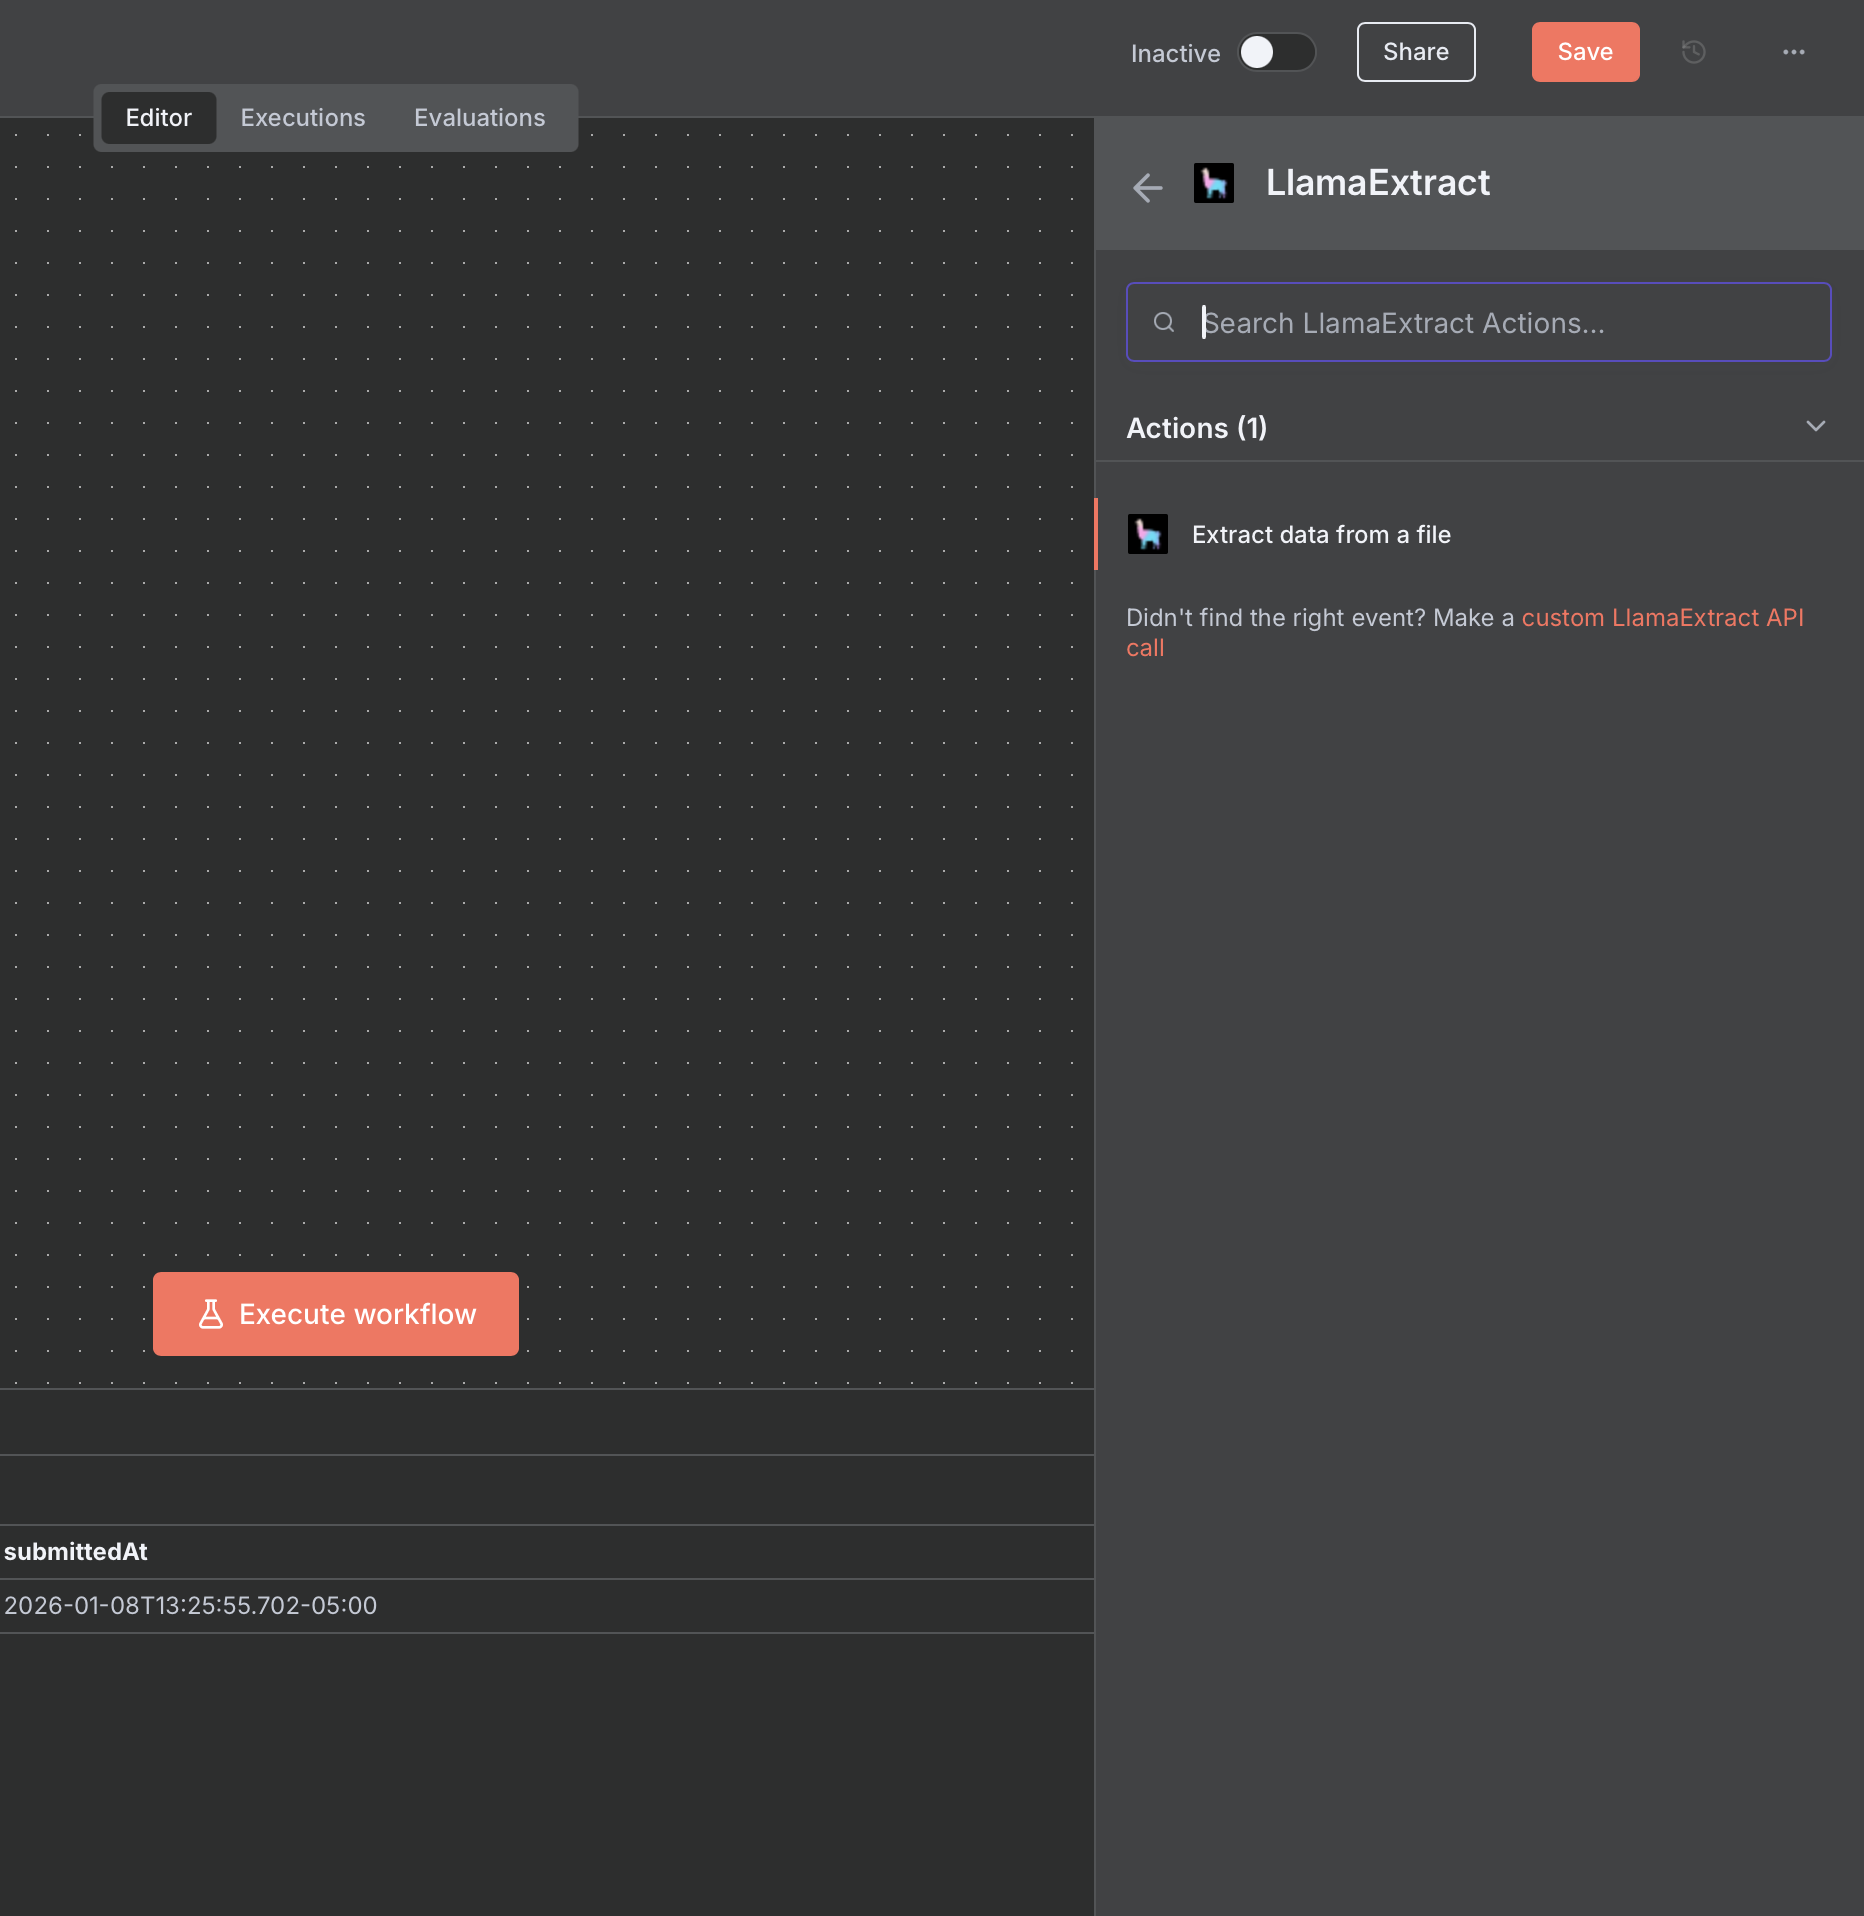The image size is (1864, 1916).
Task: Click the flask icon on Execute workflow
Action: coord(211,1314)
